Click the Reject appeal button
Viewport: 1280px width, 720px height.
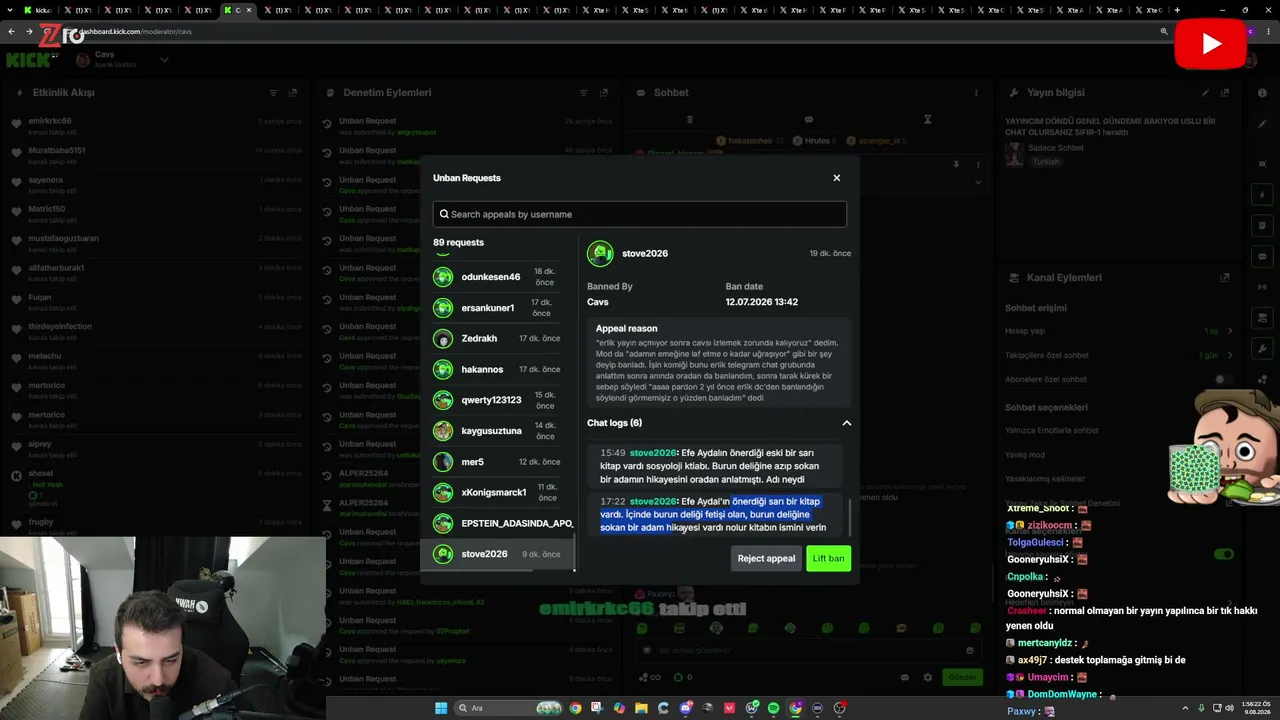pyautogui.click(x=766, y=558)
